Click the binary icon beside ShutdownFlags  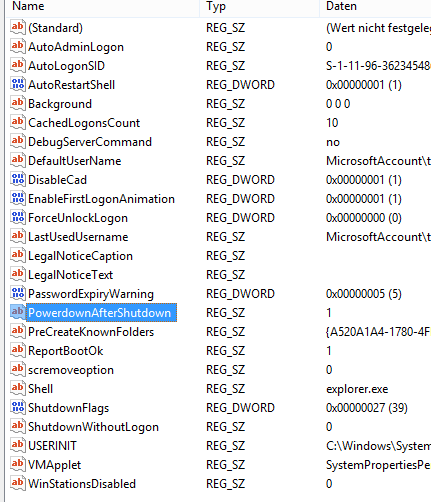(x=18, y=407)
